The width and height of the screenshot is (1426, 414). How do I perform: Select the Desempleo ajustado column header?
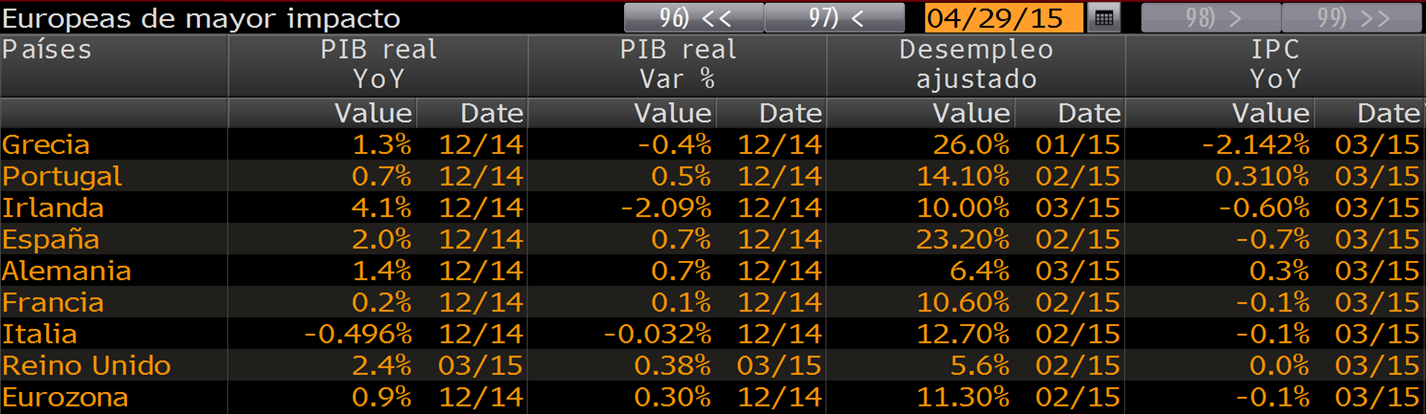point(976,64)
